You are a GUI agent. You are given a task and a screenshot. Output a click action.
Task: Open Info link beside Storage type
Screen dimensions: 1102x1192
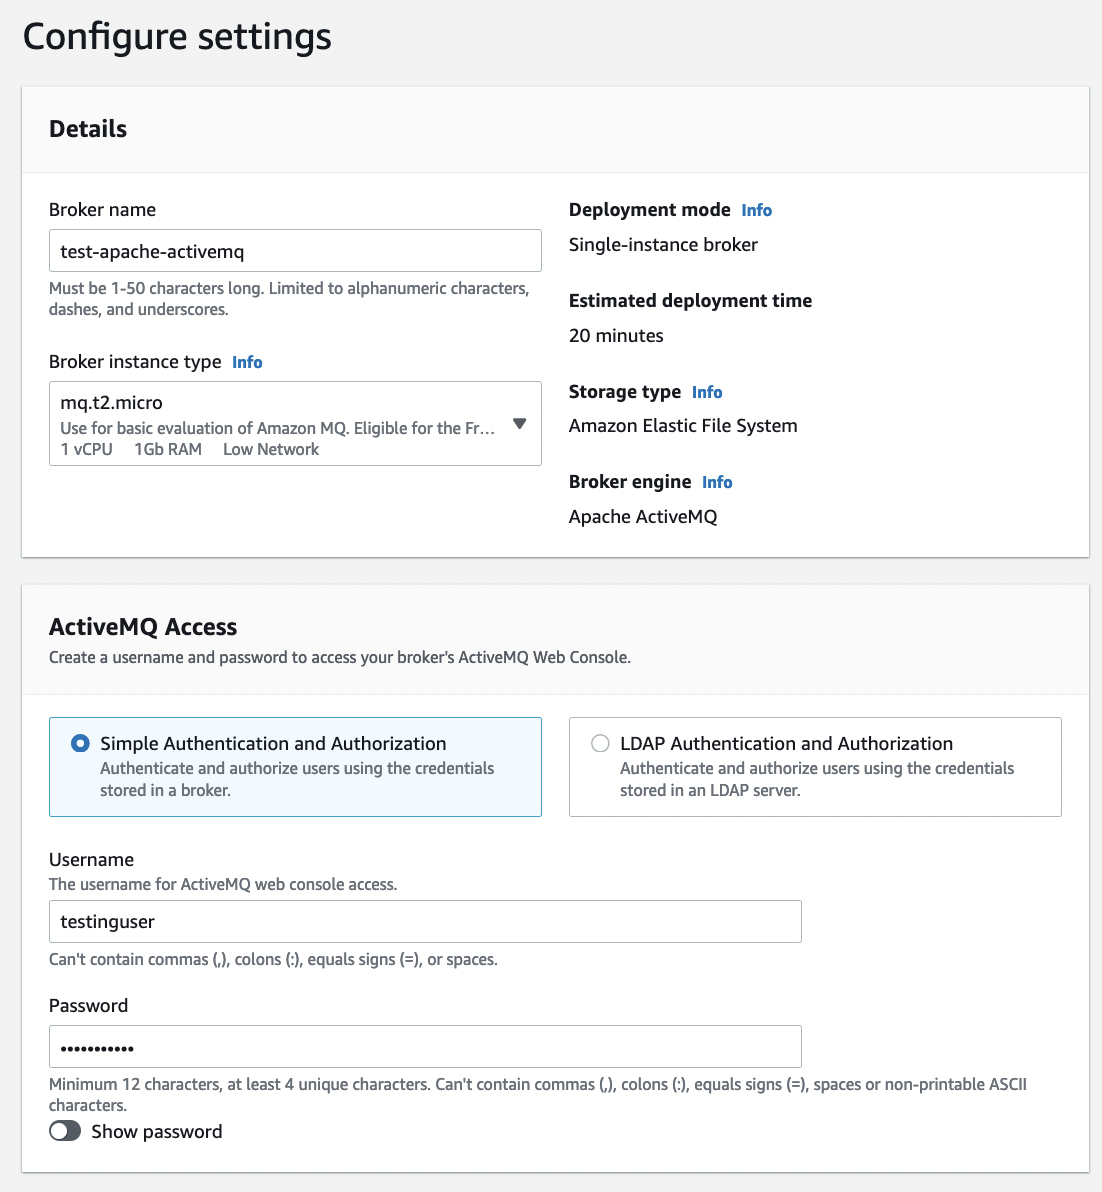tap(707, 392)
